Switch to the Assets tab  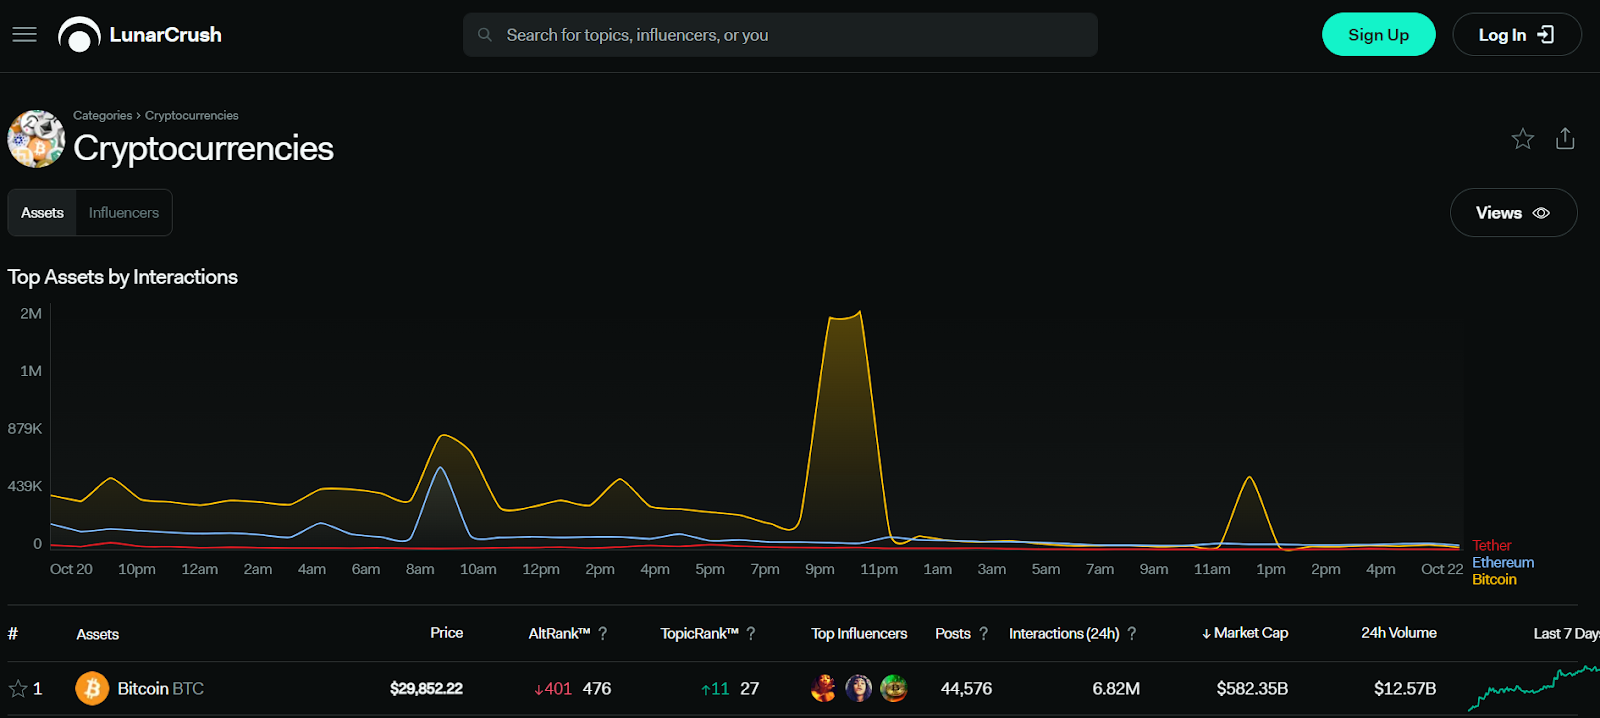[42, 213]
